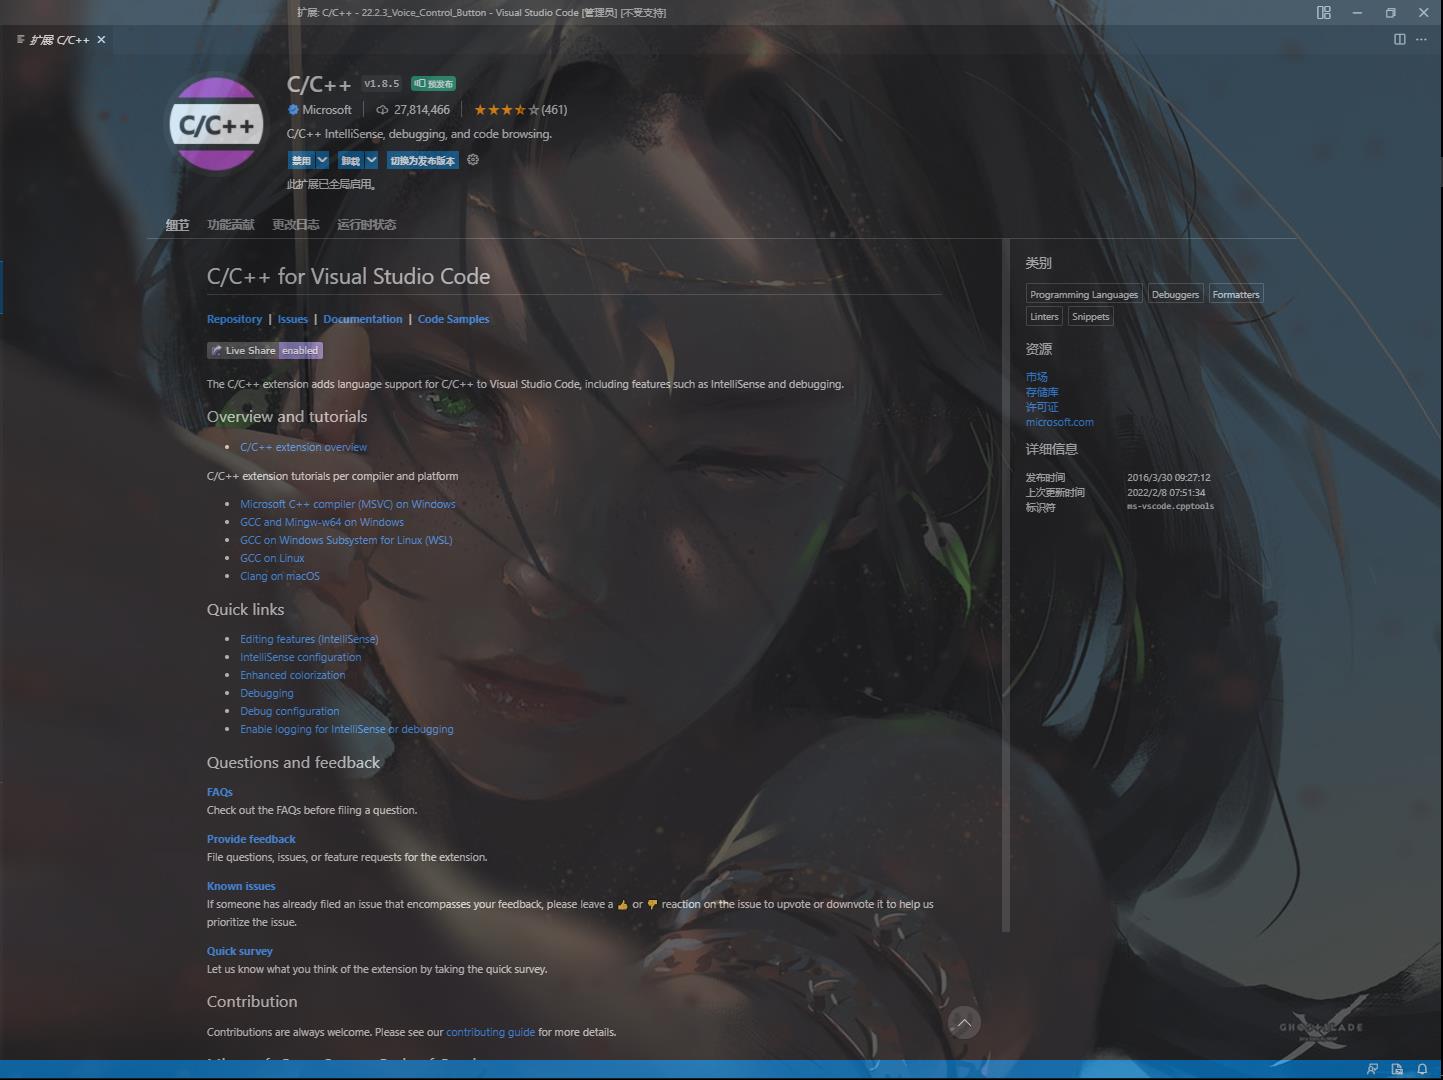Open notifications bell in status bar
1443x1080 pixels.
point(1422,1069)
